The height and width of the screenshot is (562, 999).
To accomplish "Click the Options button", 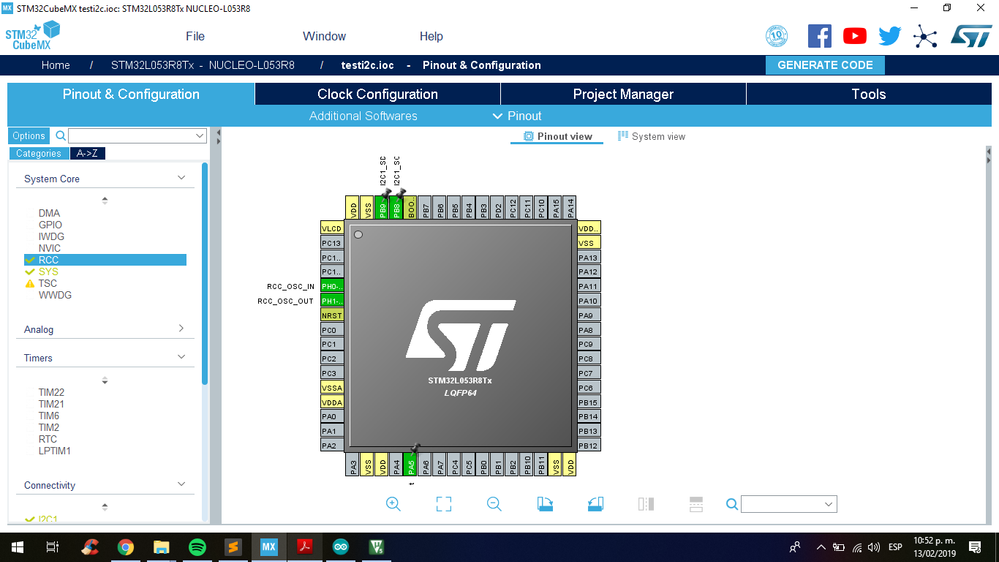I will point(29,136).
